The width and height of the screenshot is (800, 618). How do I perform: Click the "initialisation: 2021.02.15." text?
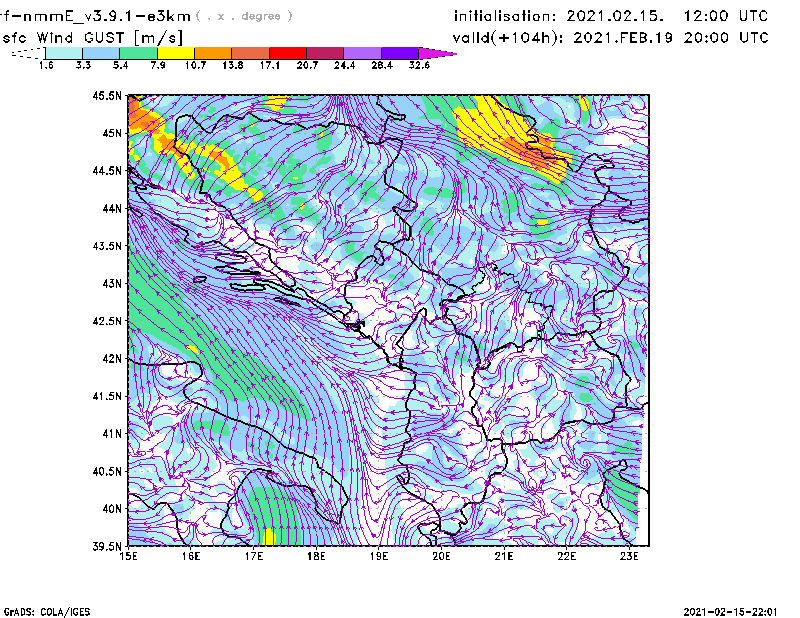[x=559, y=16]
